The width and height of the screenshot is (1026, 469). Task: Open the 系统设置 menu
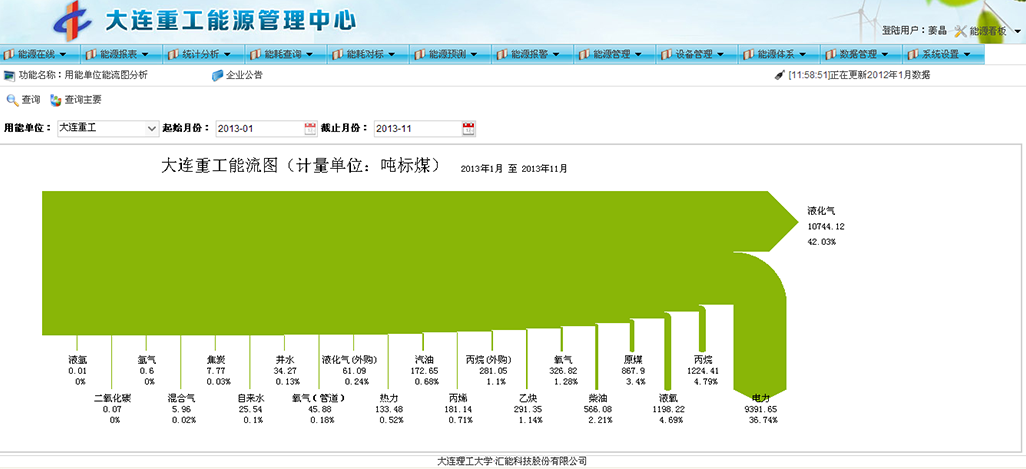946,54
